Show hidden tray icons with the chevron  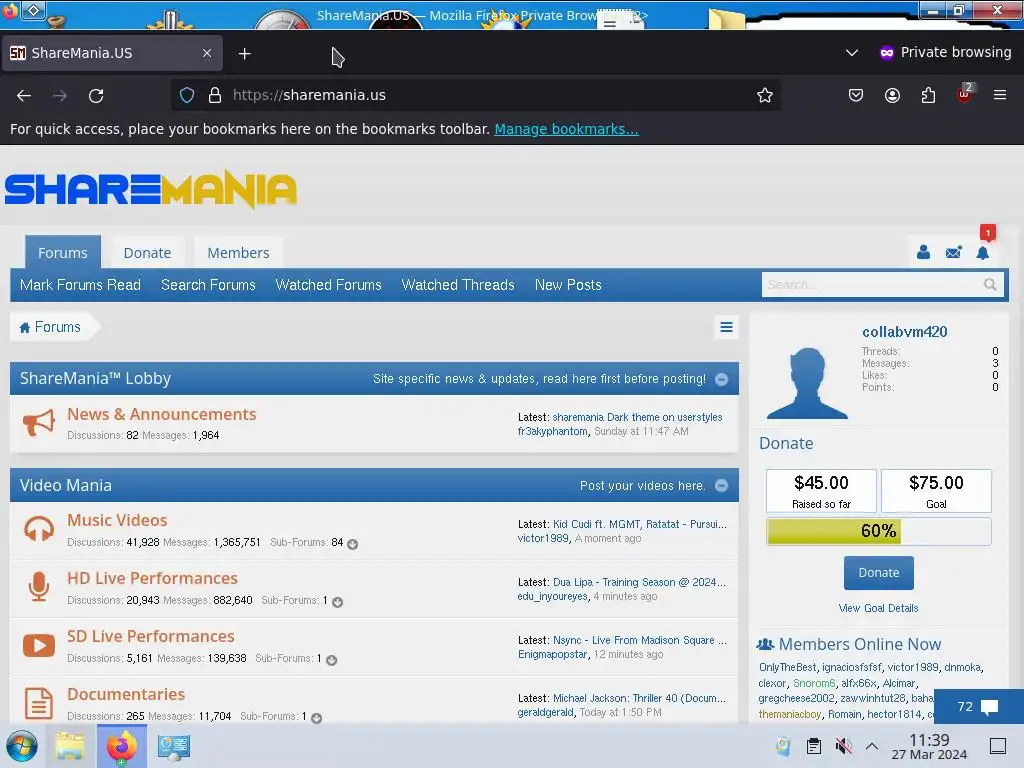pyautogui.click(x=871, y=746)
